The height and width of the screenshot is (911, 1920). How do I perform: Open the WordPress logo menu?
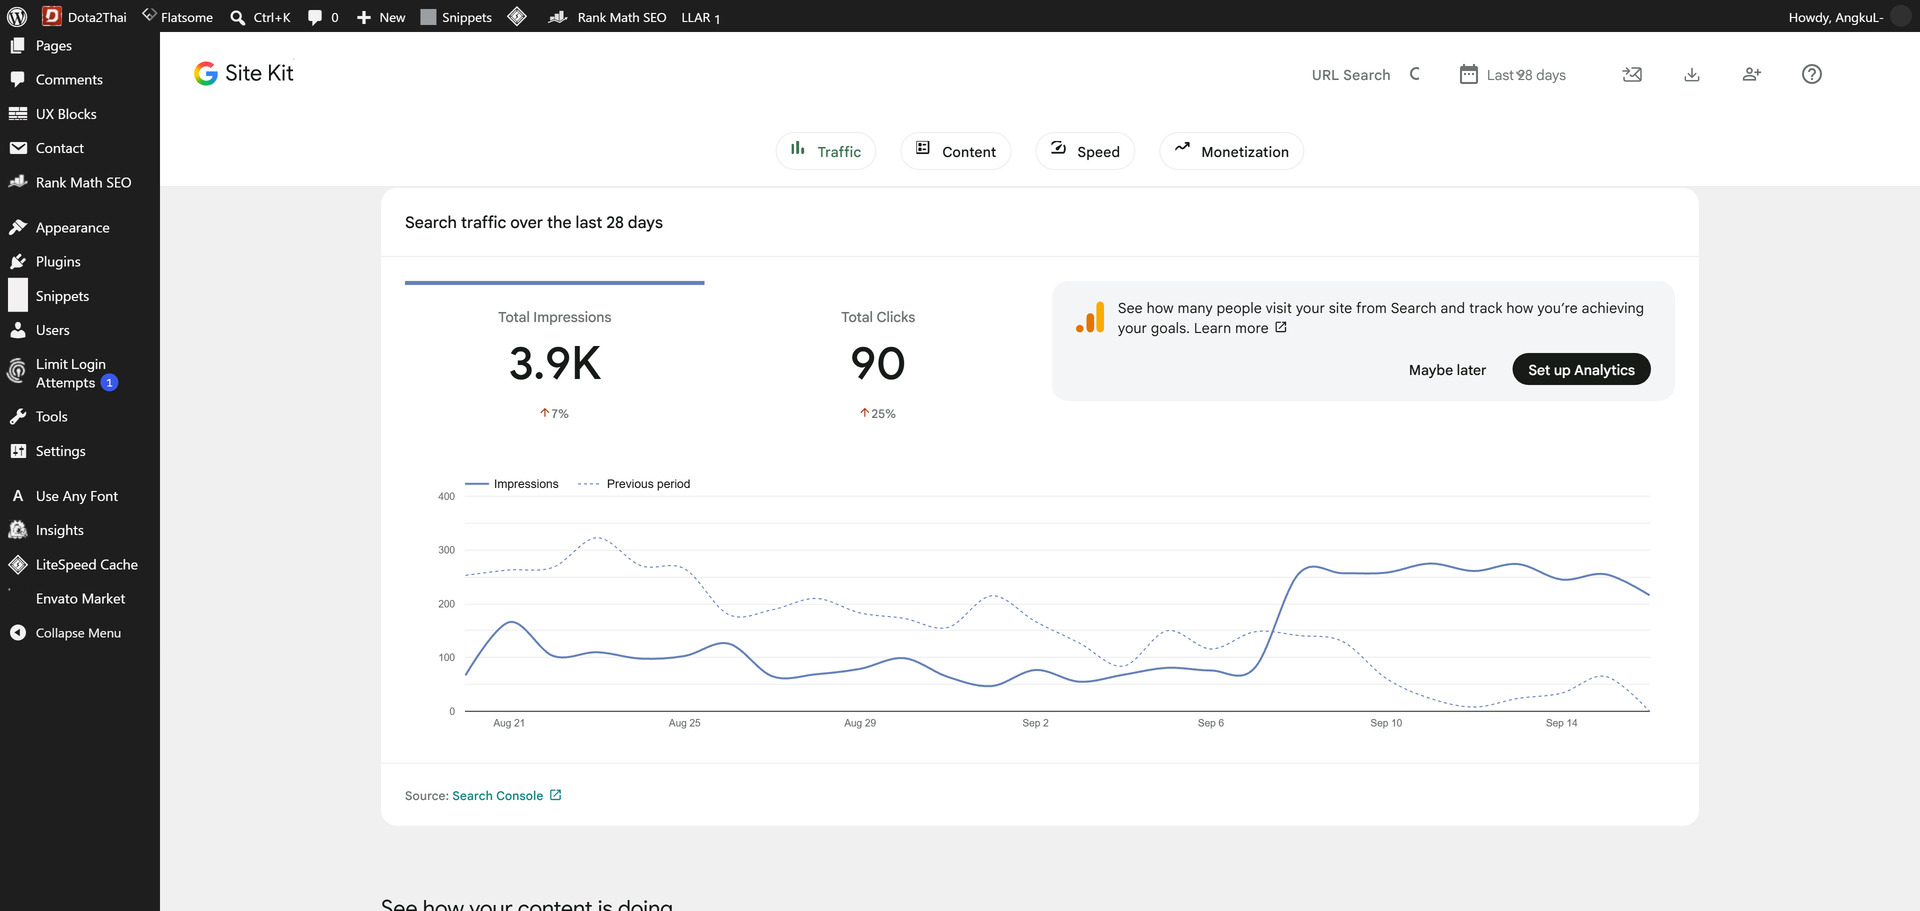tap(17, 17)
